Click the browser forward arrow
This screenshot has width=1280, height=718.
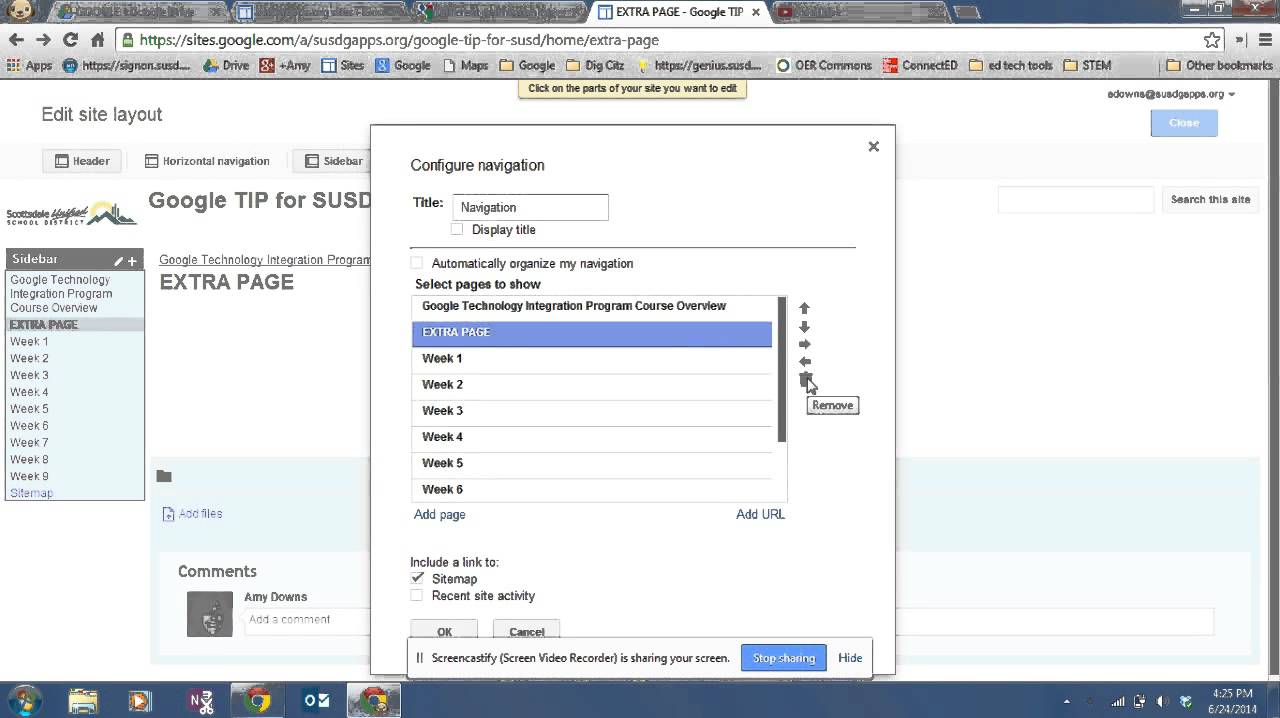(x=43, y=40)
